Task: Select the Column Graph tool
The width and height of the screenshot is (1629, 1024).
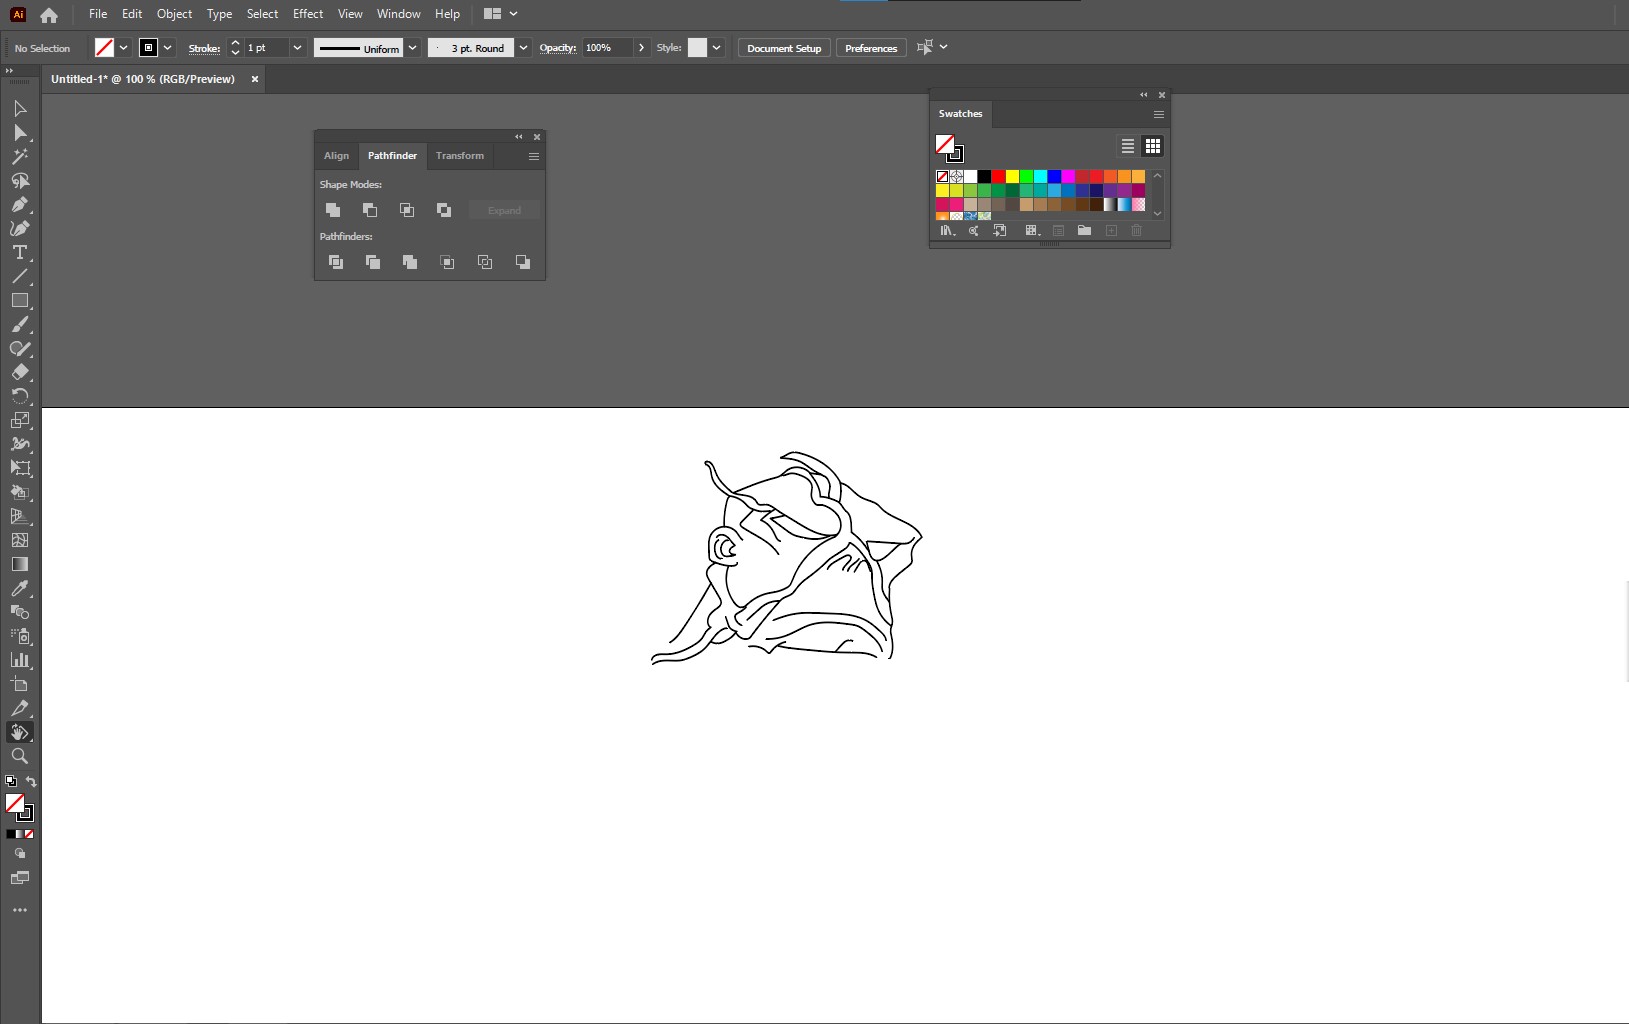Action: click(20, 660)
